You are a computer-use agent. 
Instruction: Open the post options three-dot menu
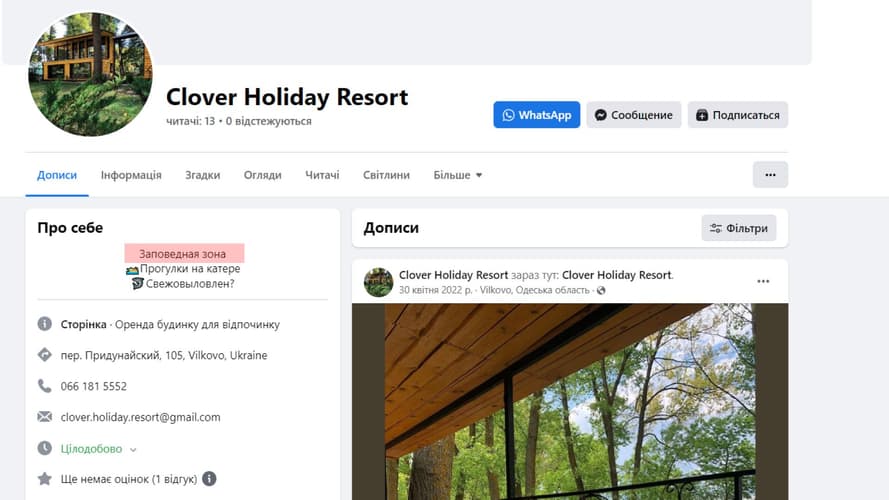click(763, 281)
